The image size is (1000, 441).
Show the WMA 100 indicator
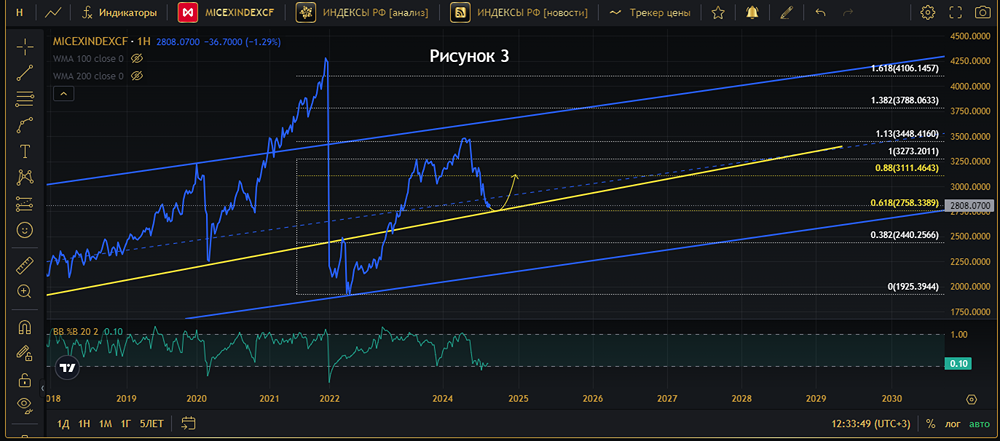[135, 59]
